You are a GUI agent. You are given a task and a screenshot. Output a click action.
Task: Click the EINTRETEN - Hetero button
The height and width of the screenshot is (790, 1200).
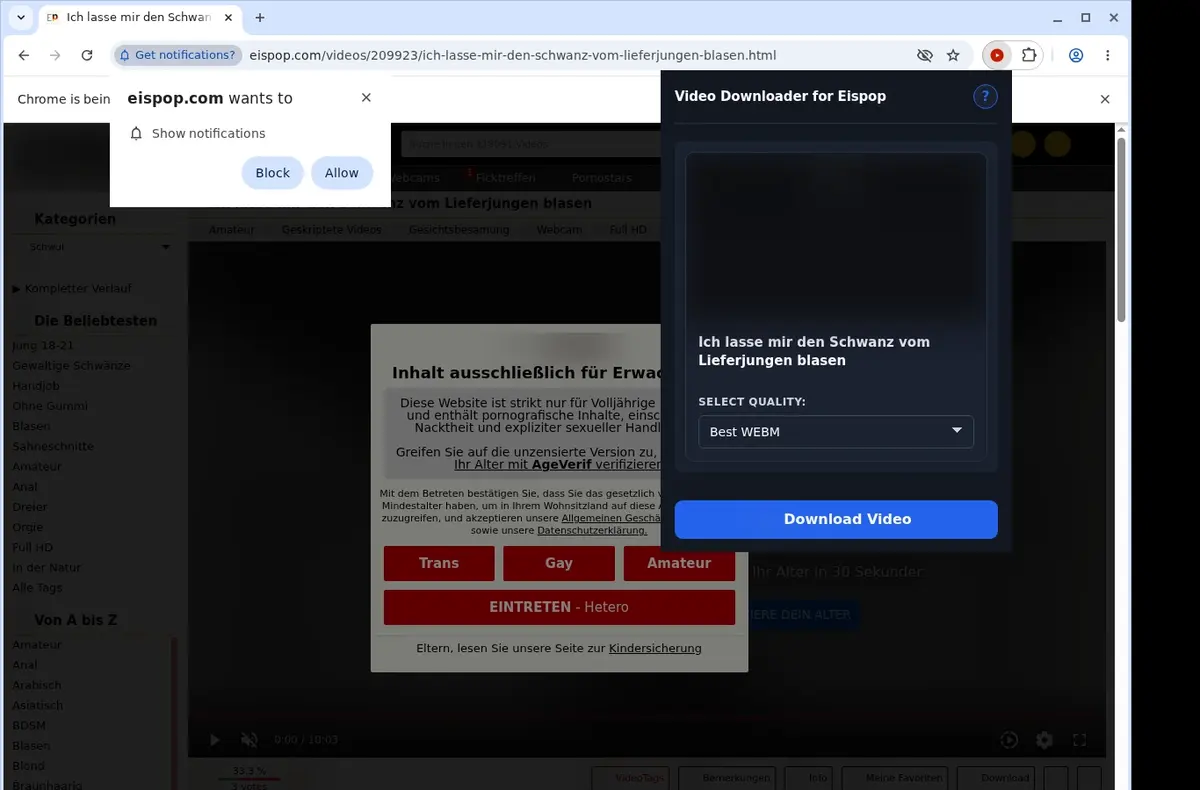(559, 607)
